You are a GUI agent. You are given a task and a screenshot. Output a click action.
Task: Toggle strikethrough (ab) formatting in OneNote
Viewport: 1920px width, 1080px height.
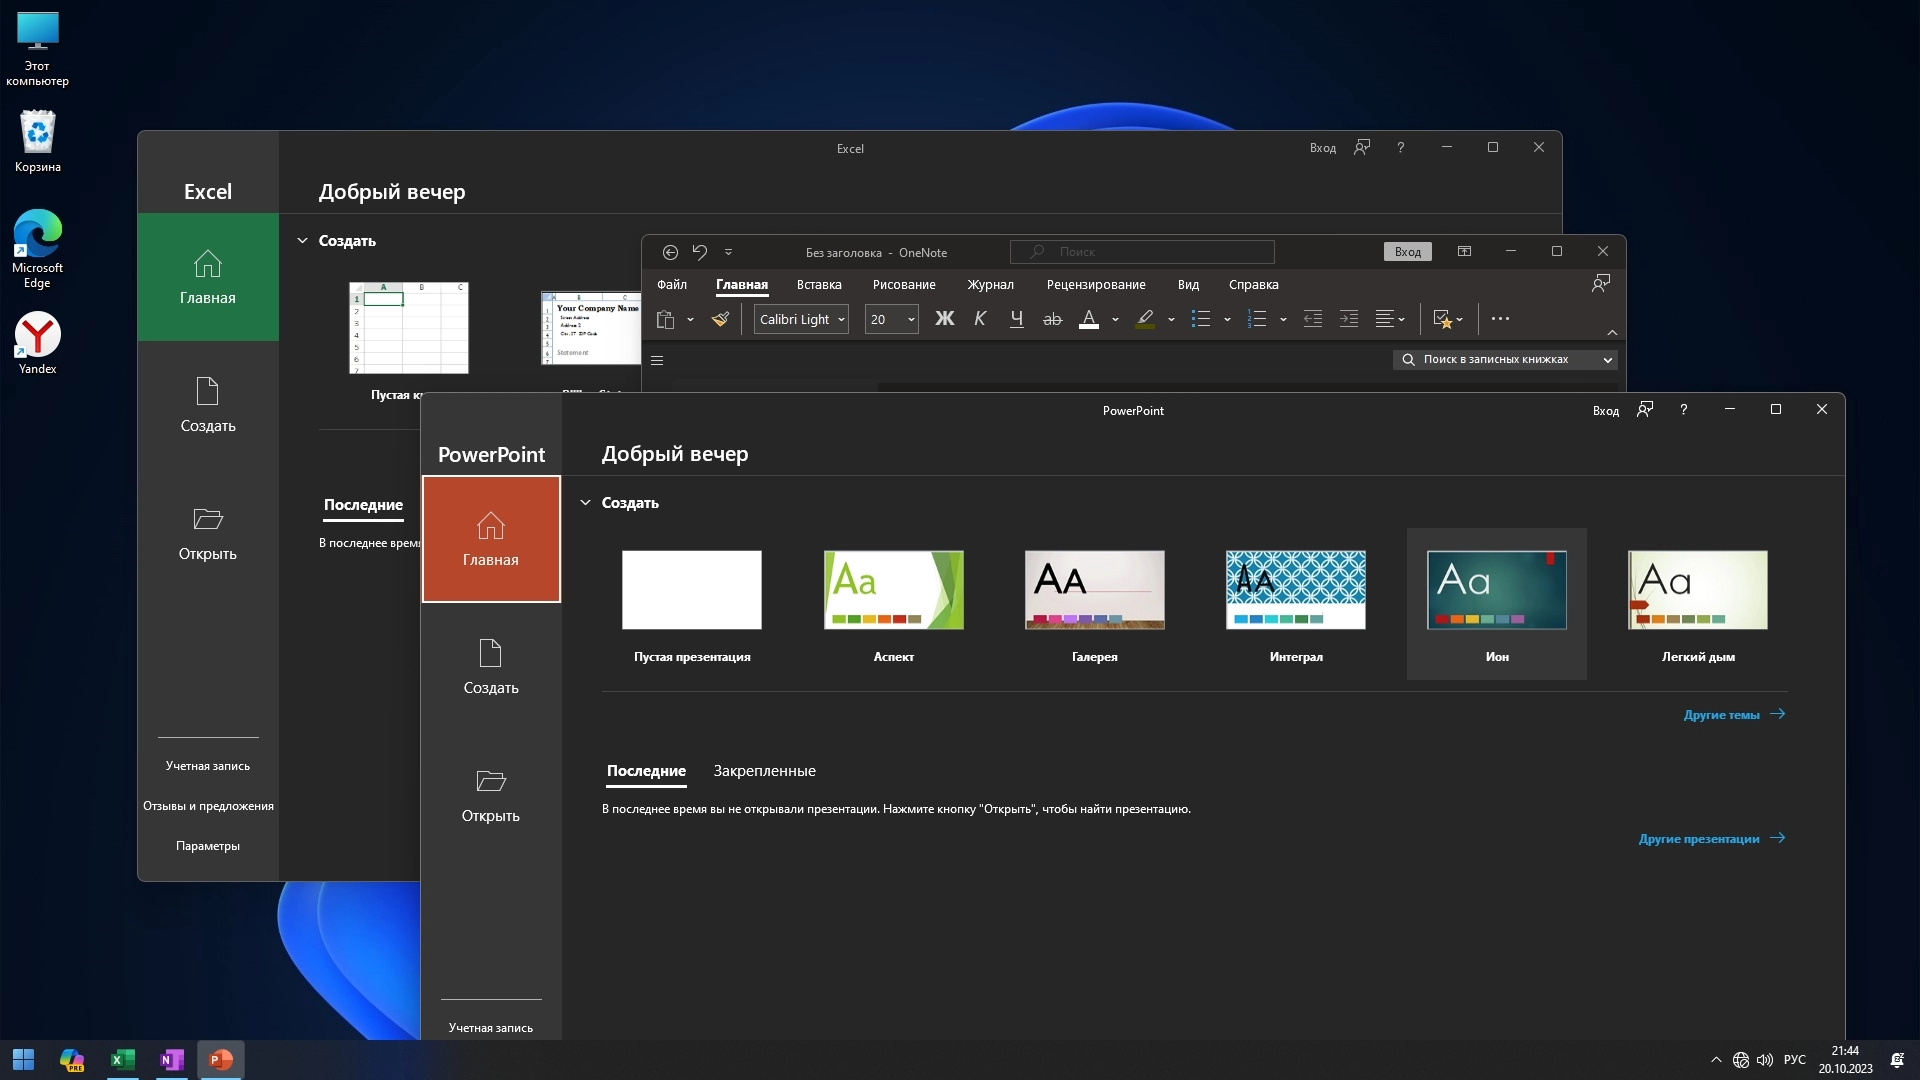pos(1052,319)
